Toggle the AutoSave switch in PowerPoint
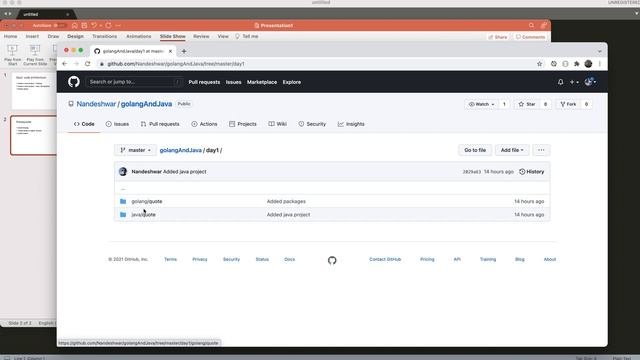This screenshot has width=640, height=360. point(59,25)
